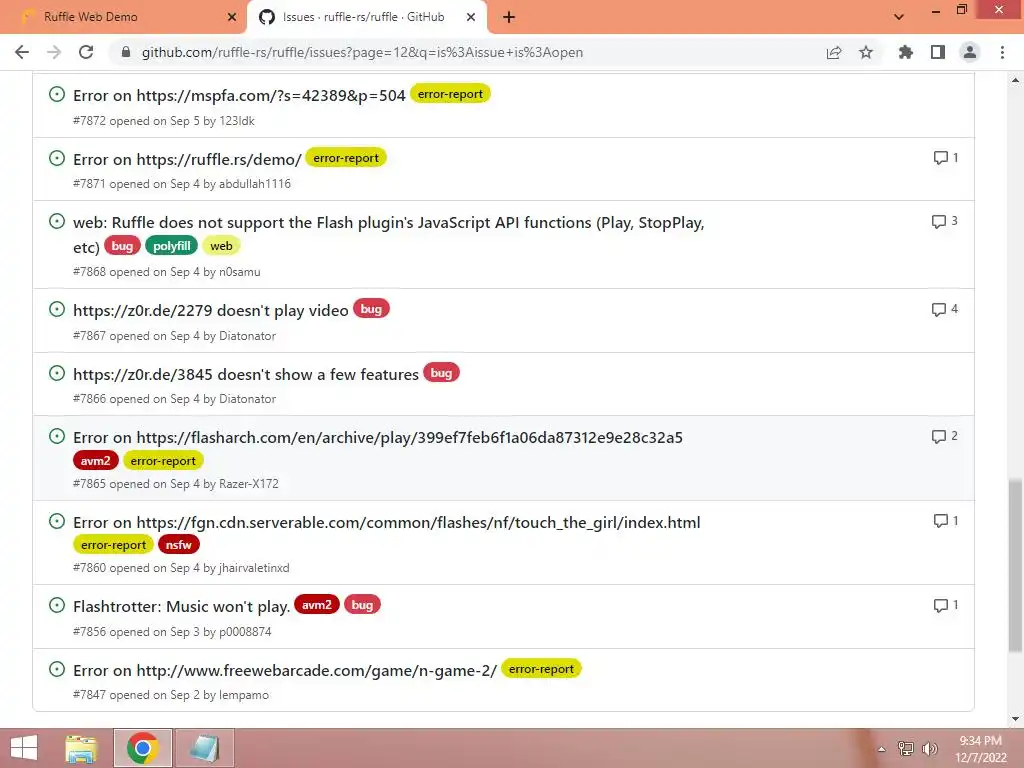Open author lempamo's issues
The height and width of the screenshot is (768, 1024).
click(244, 696)
